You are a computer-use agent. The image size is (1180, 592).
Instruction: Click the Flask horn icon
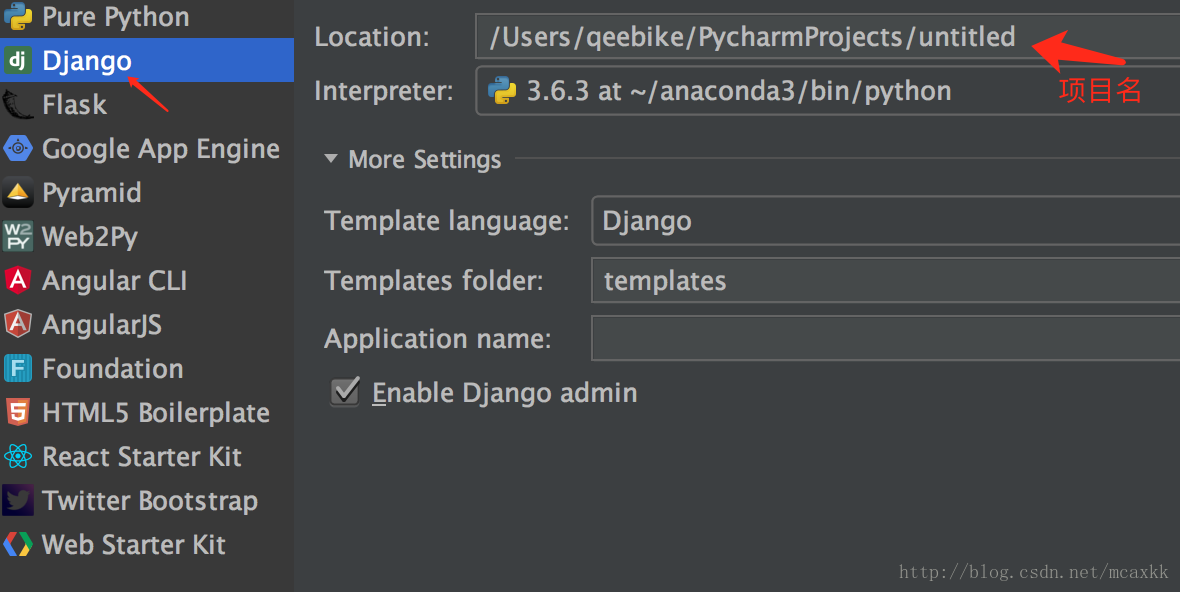coord(18,105)
